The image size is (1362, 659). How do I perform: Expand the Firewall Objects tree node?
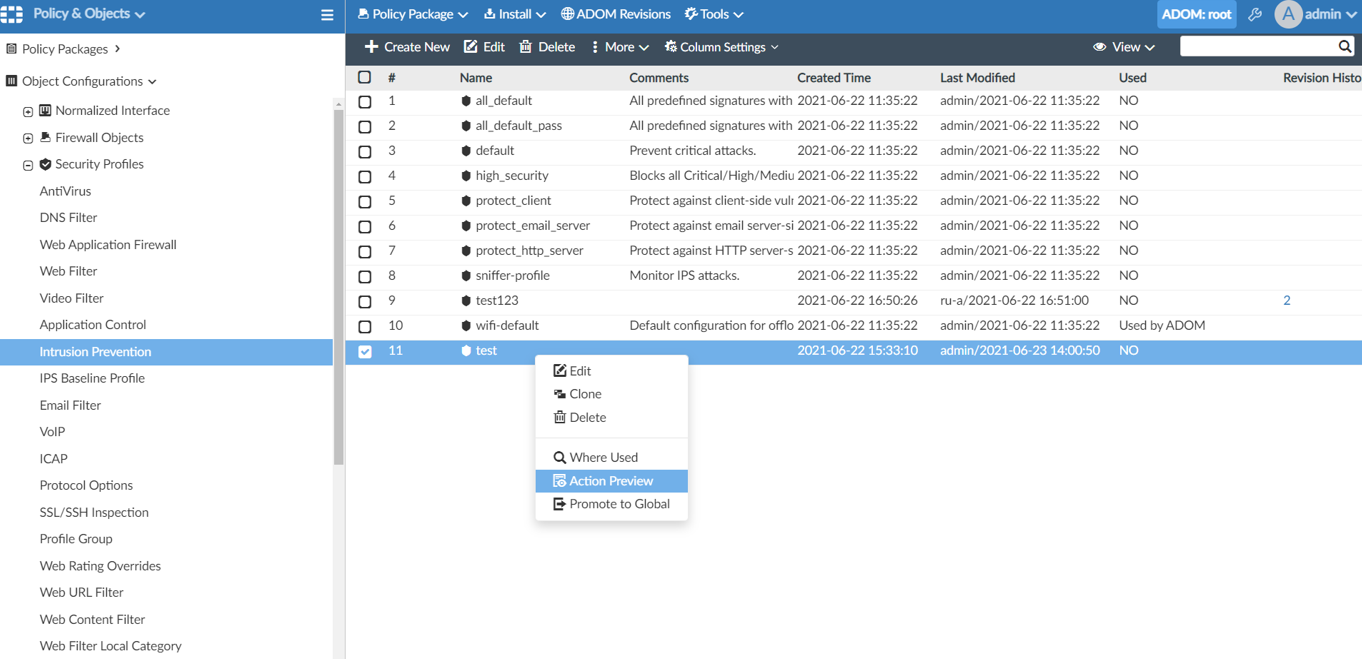[x=28, y=138]
